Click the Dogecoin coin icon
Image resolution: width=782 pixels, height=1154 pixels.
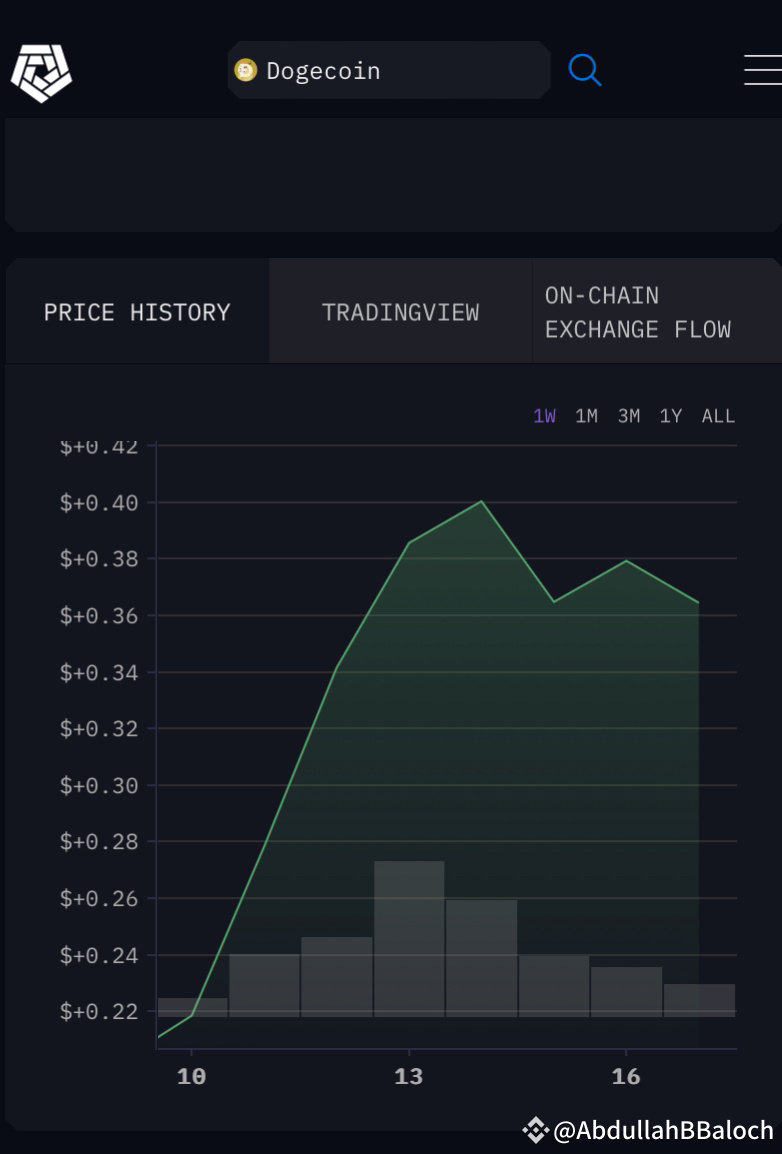[x=246, y=71]
